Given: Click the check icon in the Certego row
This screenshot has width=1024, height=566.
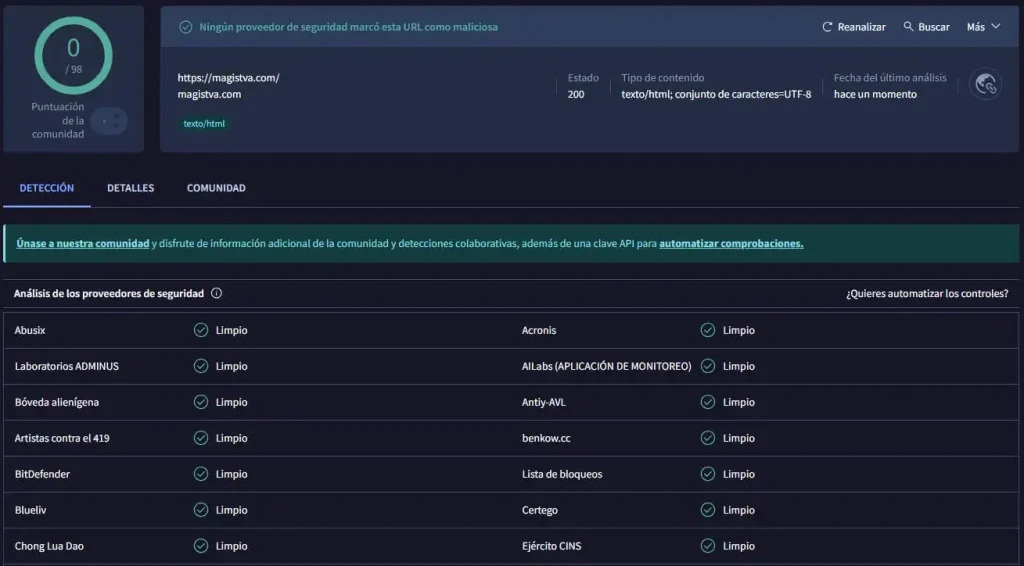Looking at the screenshot, I should click(x=708, y=510).
